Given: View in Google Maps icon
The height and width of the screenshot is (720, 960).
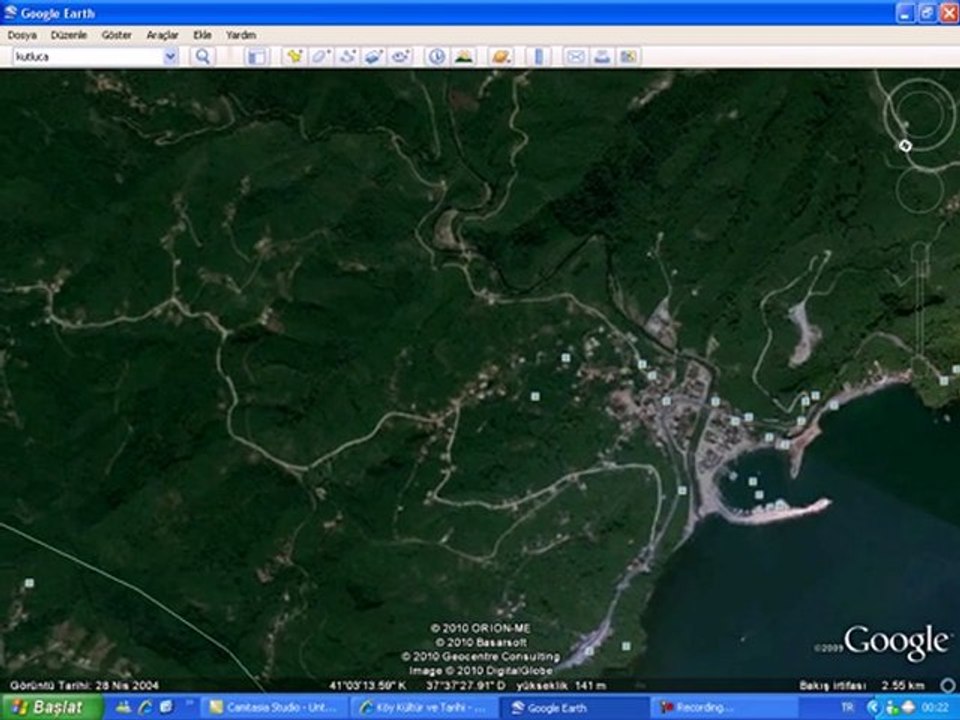Looking at the screenshot, I should 628,56.
